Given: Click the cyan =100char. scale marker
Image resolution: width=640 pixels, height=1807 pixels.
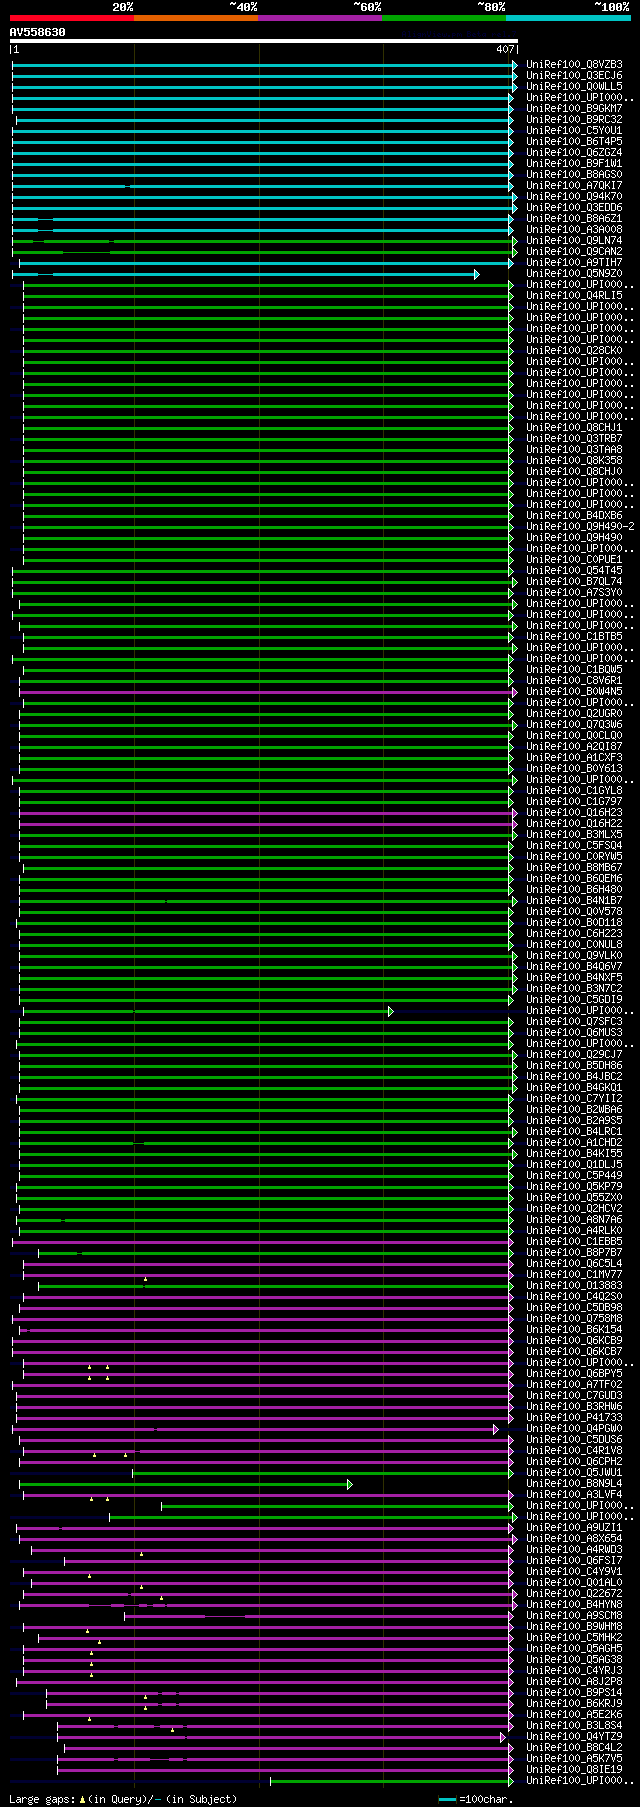Looking at the screenshot, I should [x=448, y=1799].
